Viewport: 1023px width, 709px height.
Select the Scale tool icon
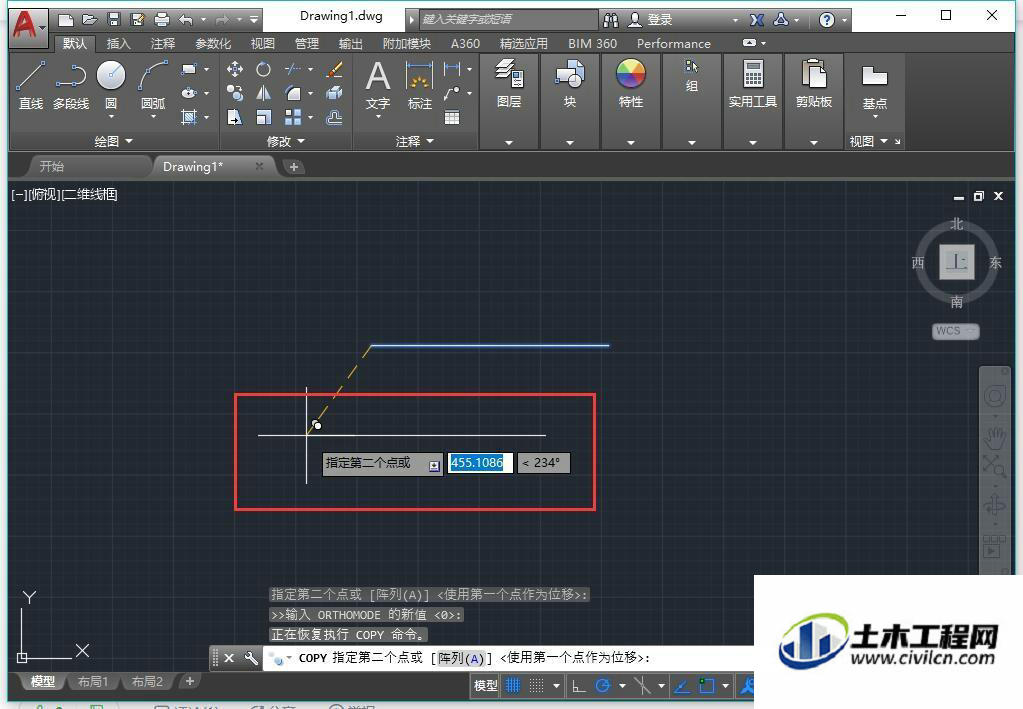[264, 117]
